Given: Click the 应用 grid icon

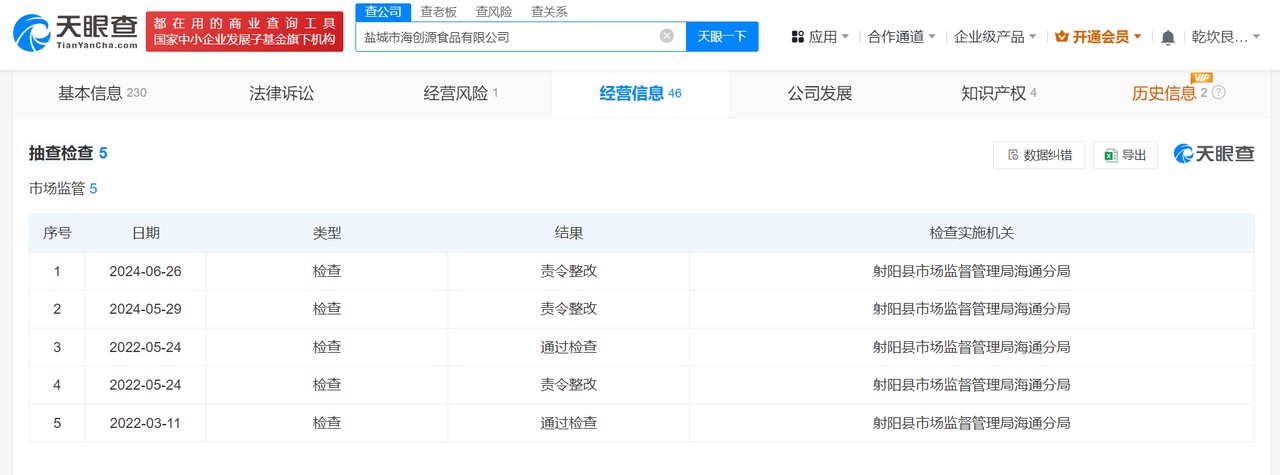Looking at the screenshot, I should [798, 37].
